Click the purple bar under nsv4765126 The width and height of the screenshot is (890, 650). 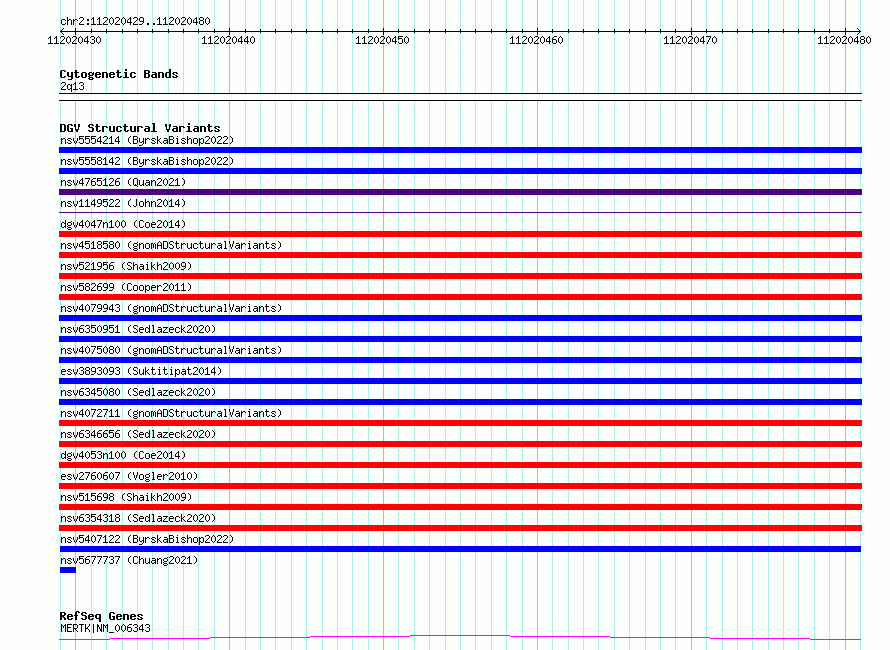pyautogui.click(x=460, y=192)
